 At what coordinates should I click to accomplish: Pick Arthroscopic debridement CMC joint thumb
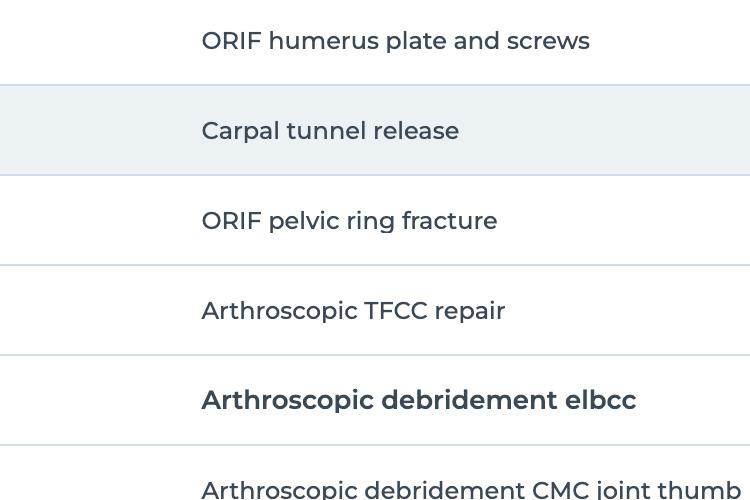375,473
